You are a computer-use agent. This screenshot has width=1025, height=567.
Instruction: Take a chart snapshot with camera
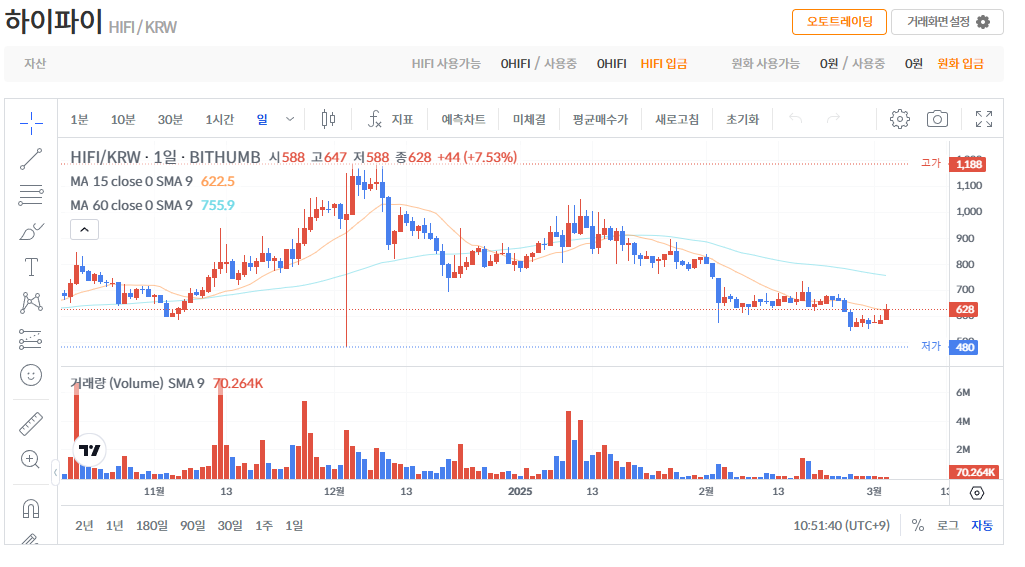937,119
